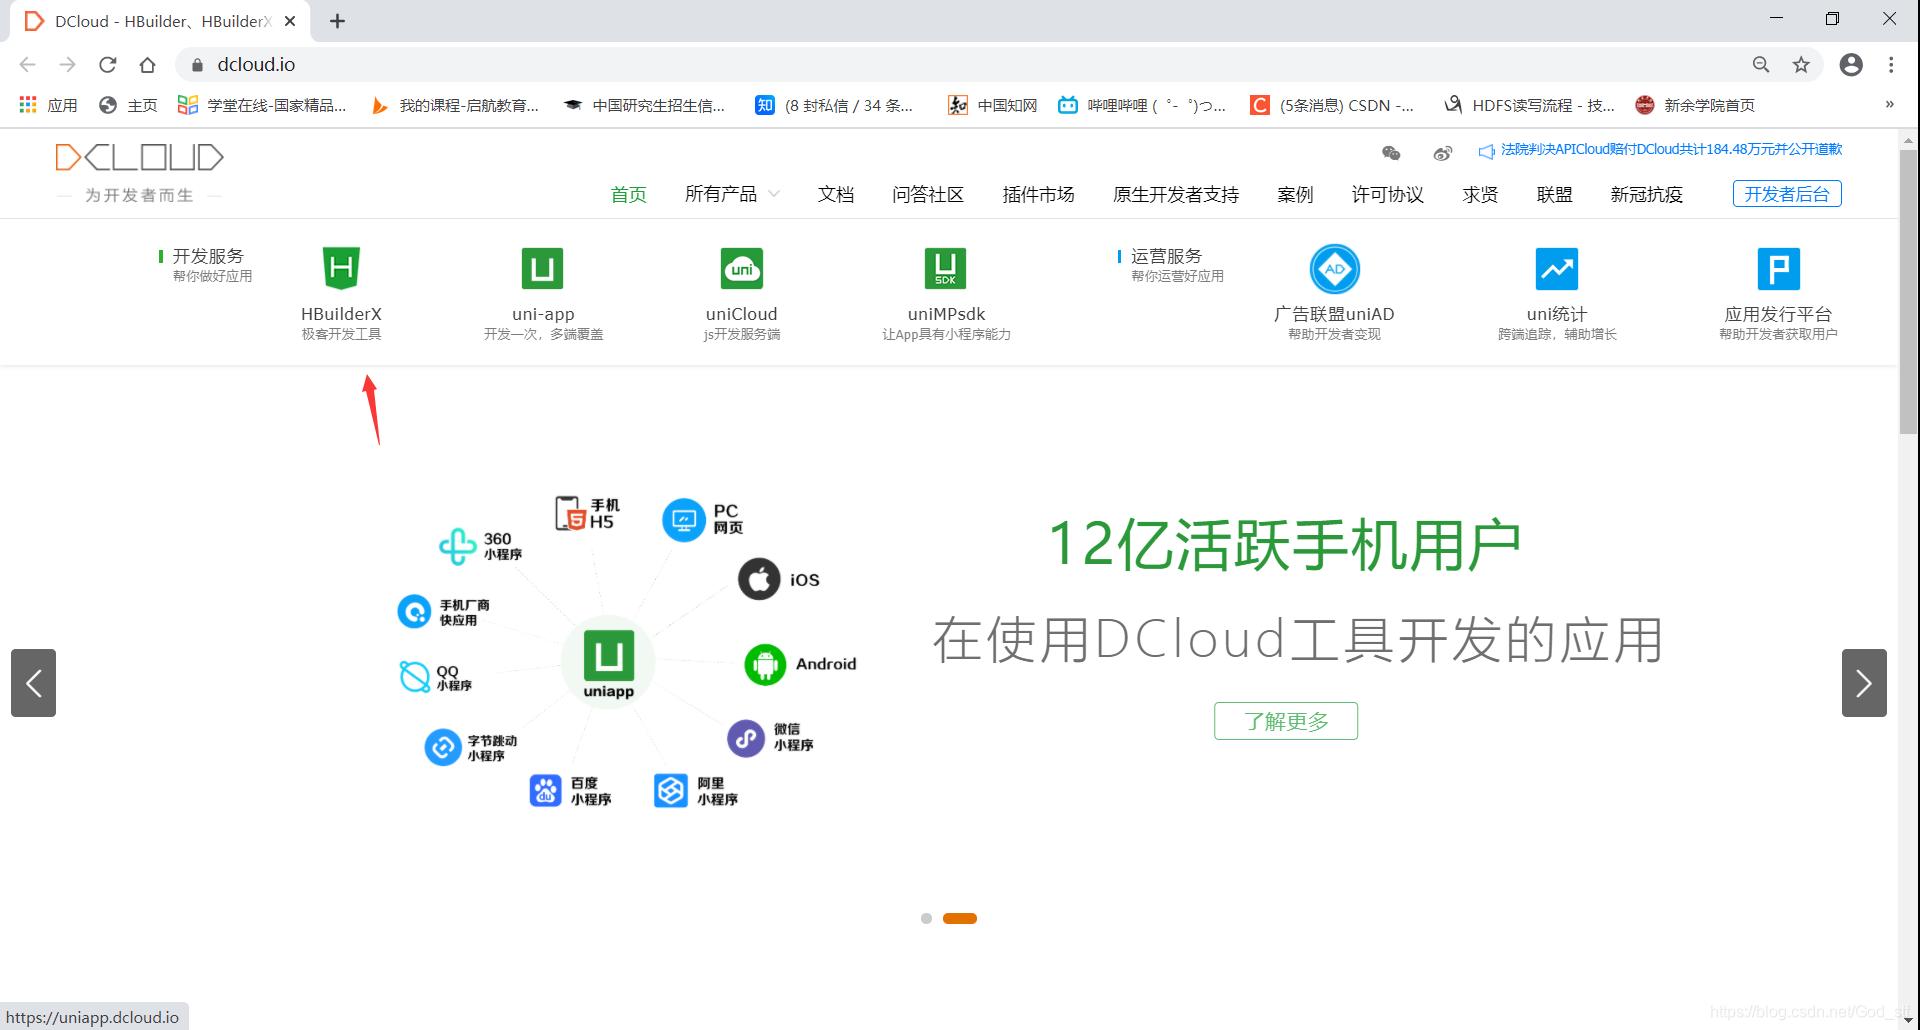Click the 开发者后台 button
Viewport: 1920px width, 1030px height.
click(x=1787, y=194)
